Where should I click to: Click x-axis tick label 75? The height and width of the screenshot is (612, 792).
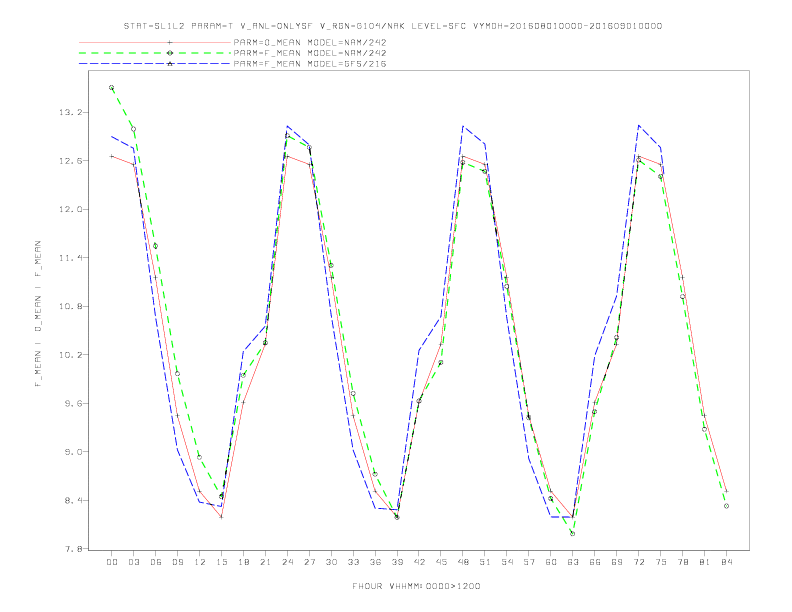click(661, 562)
